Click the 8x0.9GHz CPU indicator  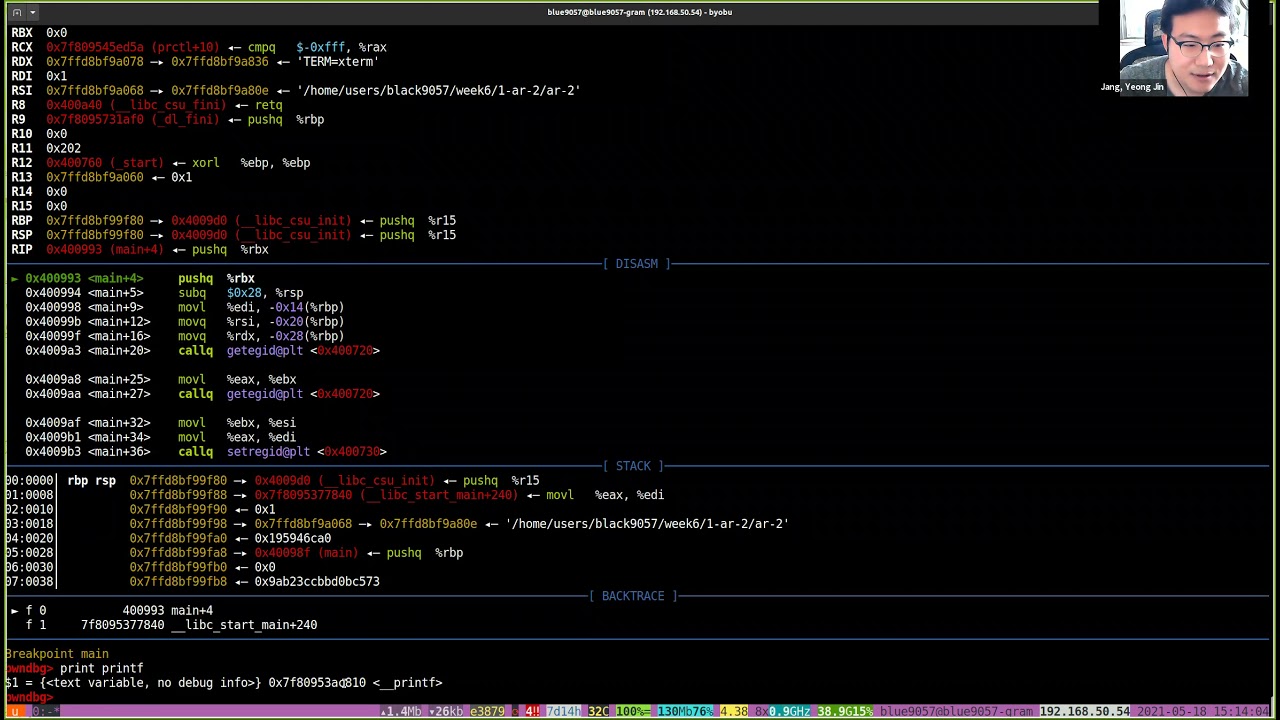[784, 711]
